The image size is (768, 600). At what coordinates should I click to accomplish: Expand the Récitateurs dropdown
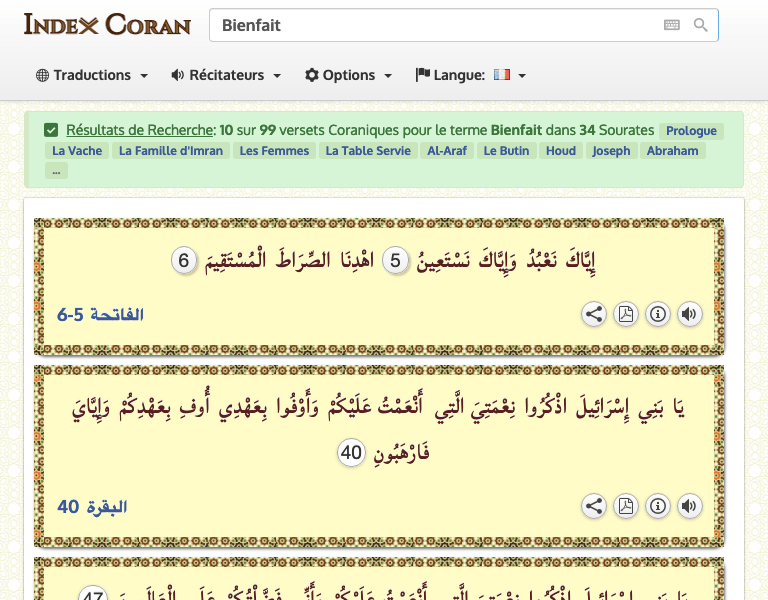[226, 75]
